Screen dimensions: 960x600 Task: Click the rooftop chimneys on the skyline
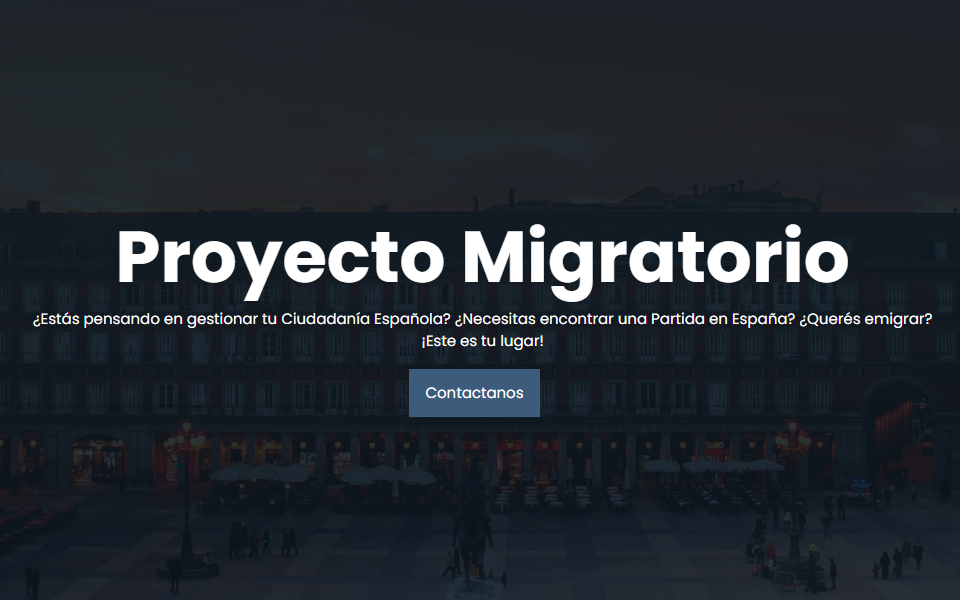(x=720, y=187)
